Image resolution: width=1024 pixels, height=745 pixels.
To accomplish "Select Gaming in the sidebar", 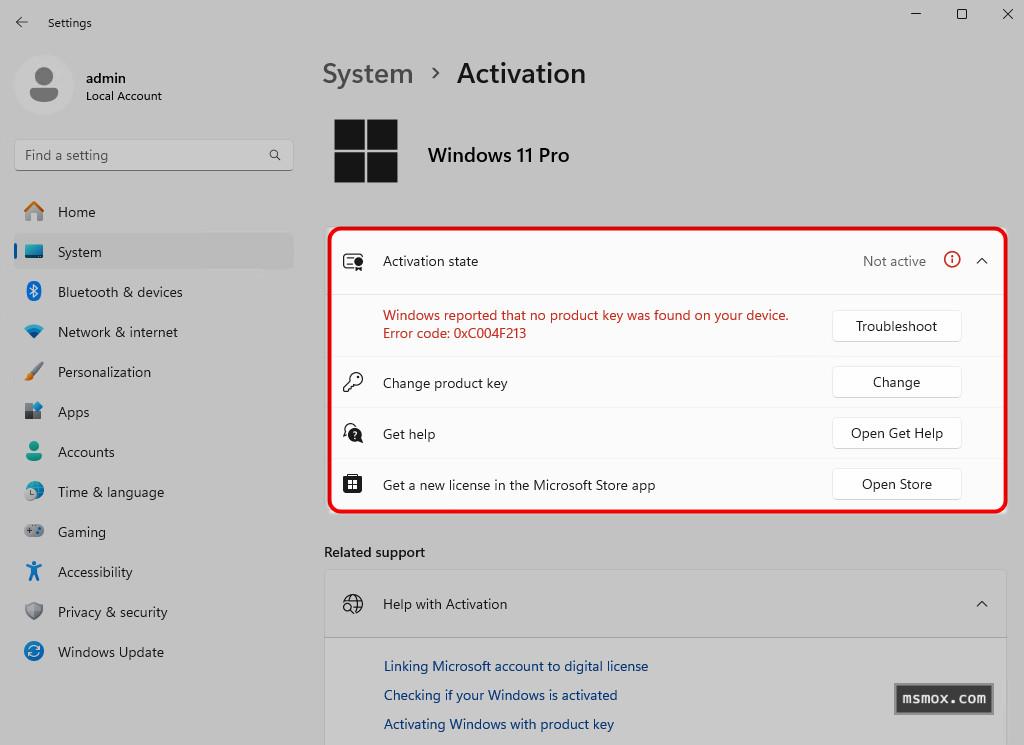I will [x=81, y=532].
